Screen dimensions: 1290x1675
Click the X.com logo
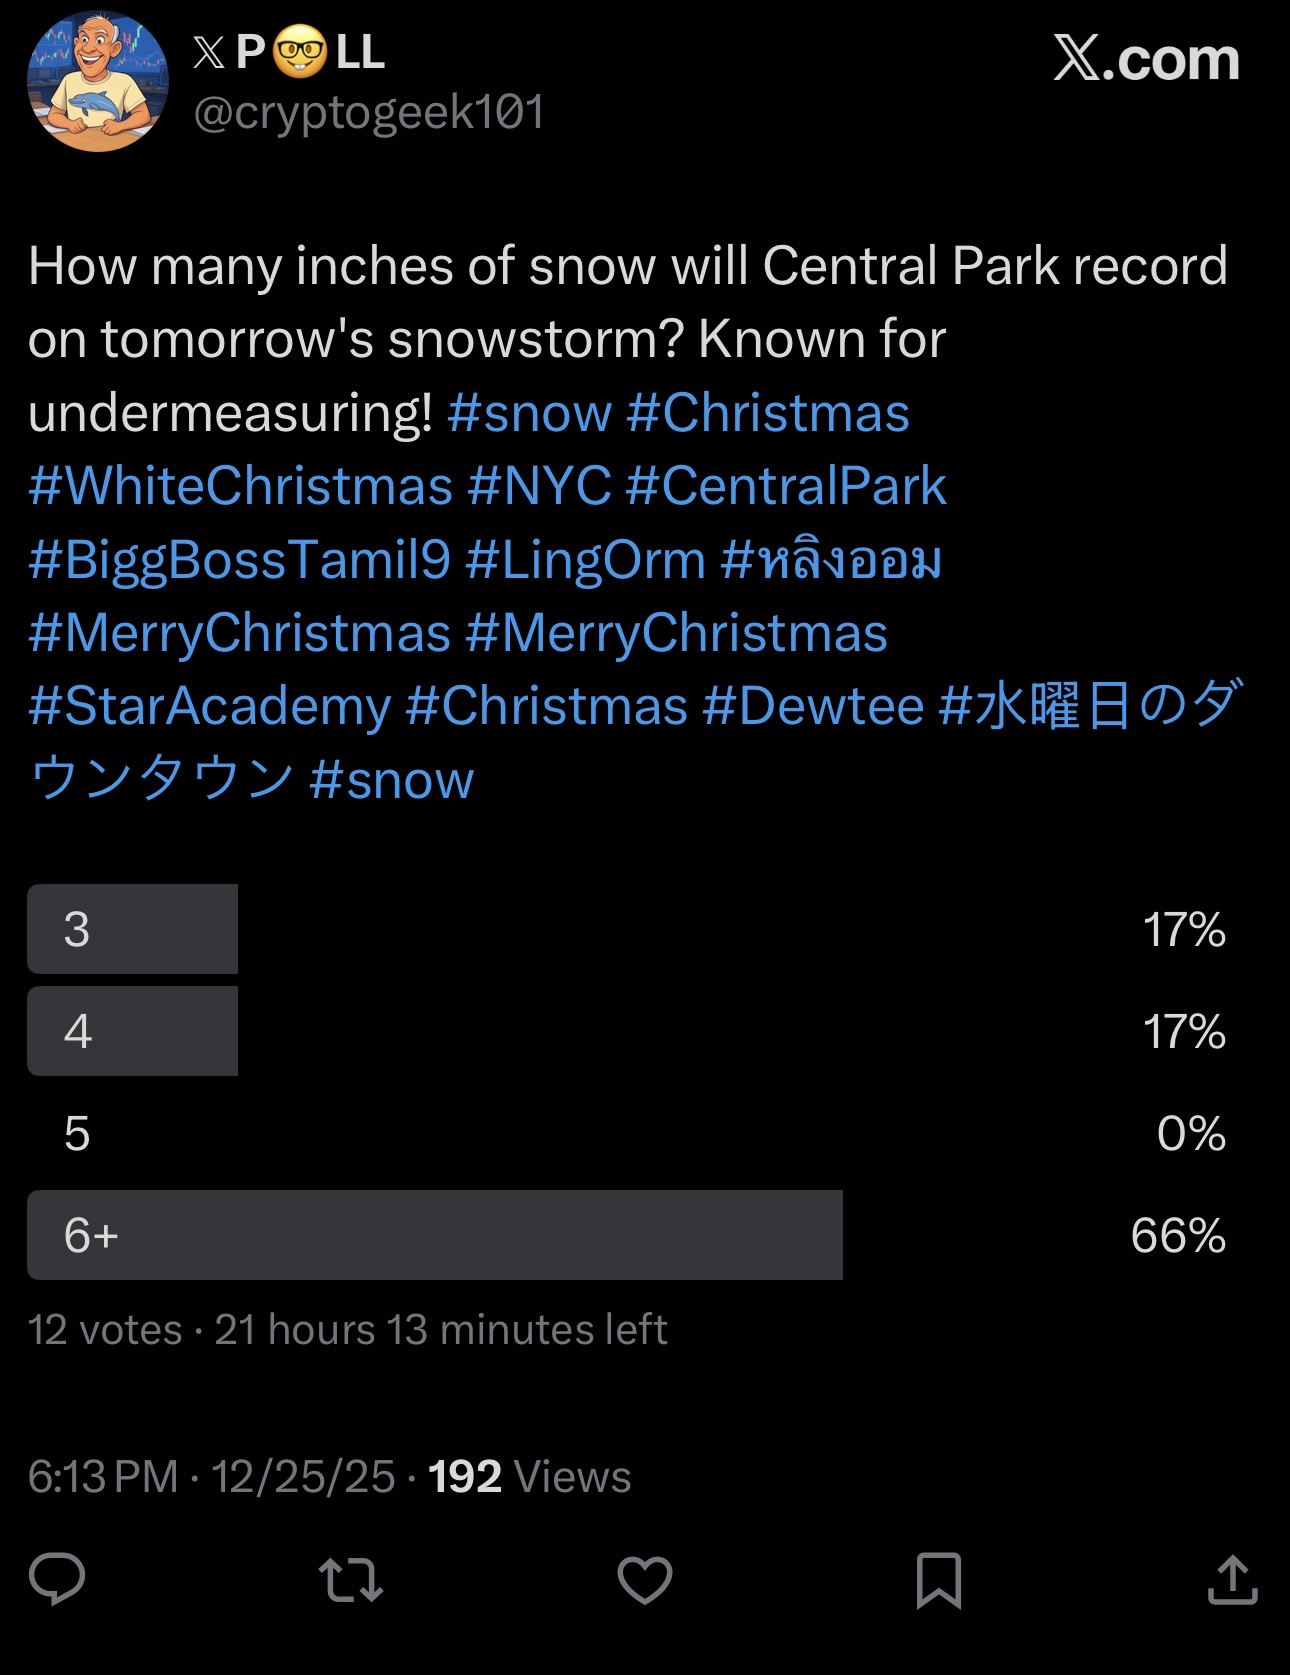click(1146, 59)
